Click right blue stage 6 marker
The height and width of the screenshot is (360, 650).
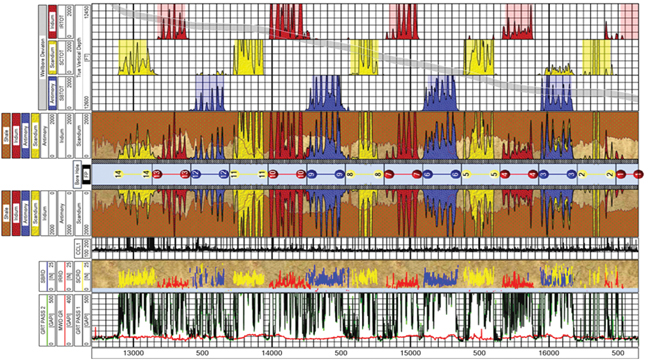(455, 175)
